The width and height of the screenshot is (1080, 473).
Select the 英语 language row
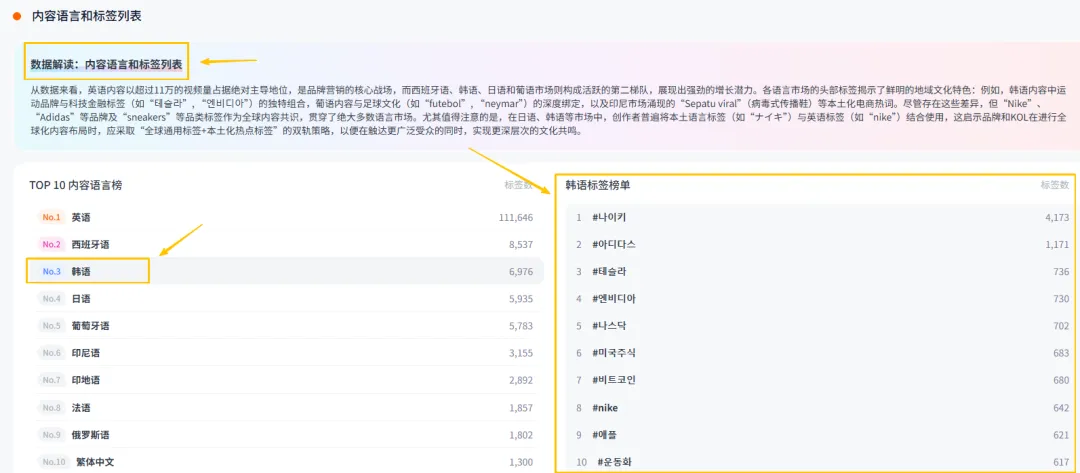point(286,218)
